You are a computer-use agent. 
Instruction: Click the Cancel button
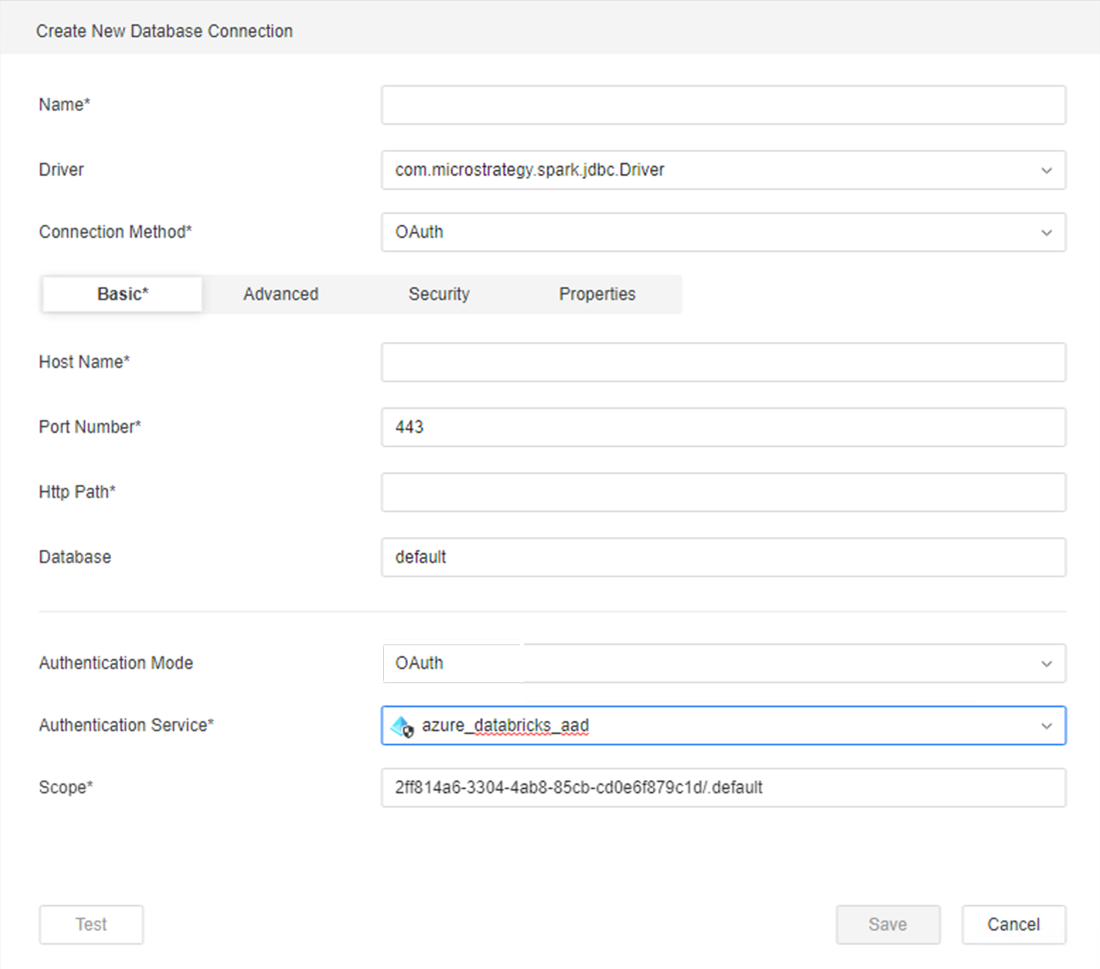1013,924
